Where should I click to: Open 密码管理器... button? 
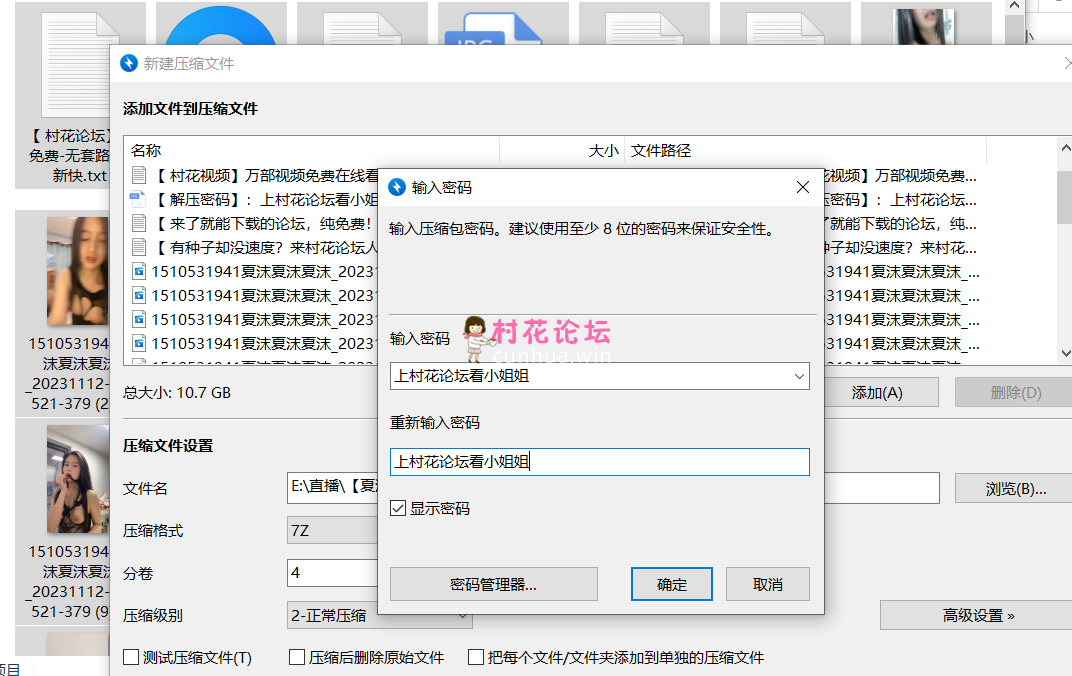494,584
